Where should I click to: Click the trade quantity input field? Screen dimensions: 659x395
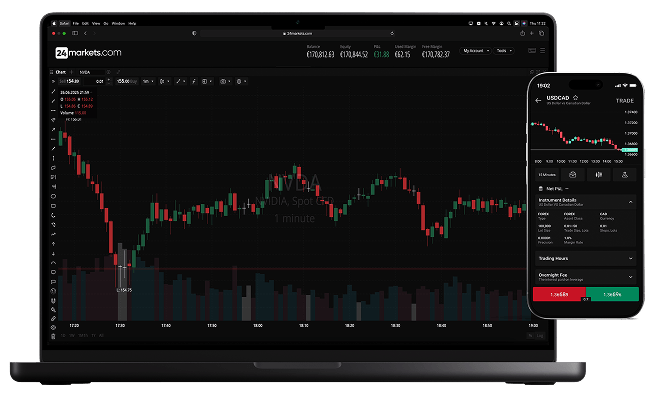pos(94,81)
